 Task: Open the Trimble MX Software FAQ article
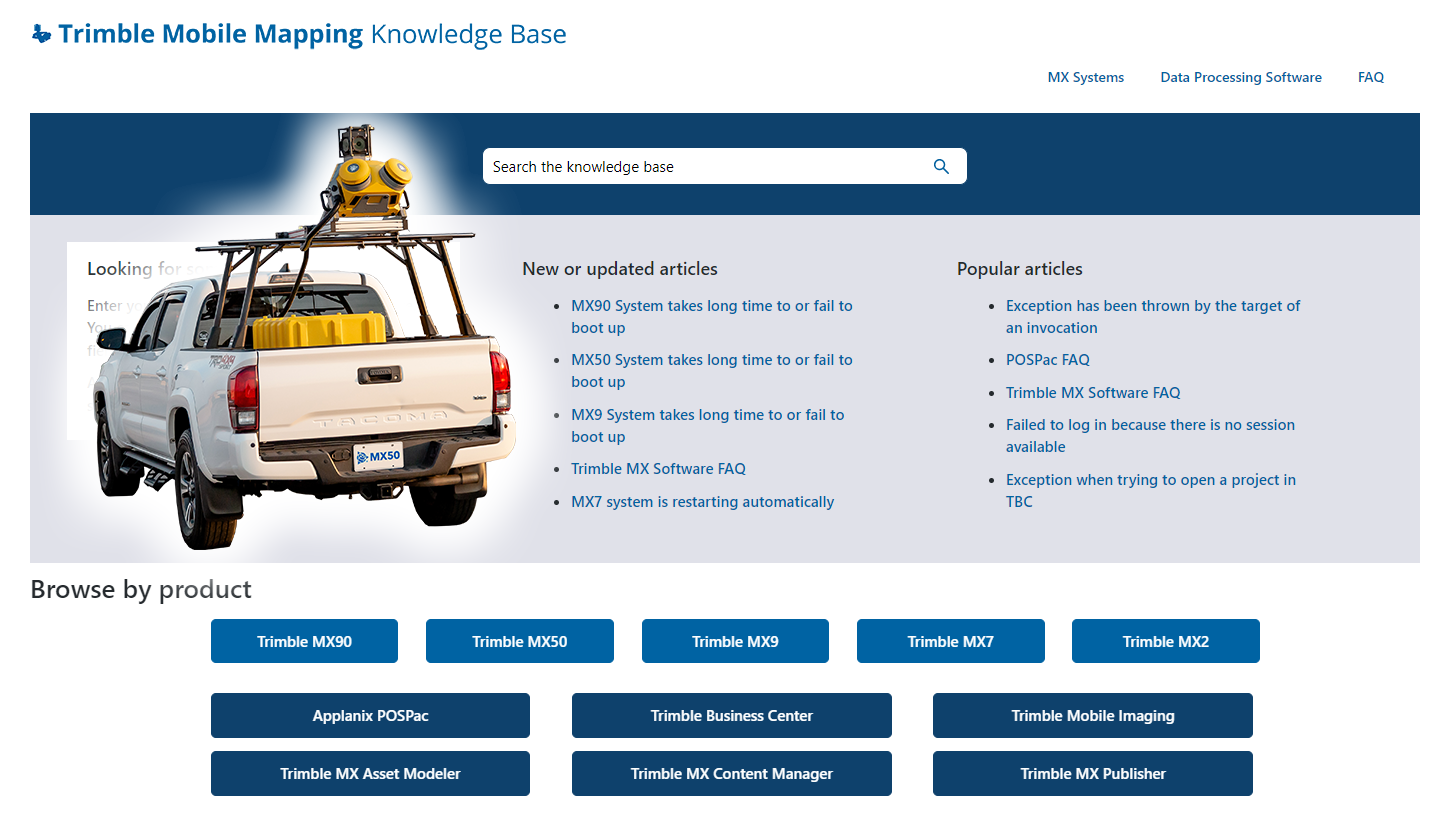coord(658,468)
